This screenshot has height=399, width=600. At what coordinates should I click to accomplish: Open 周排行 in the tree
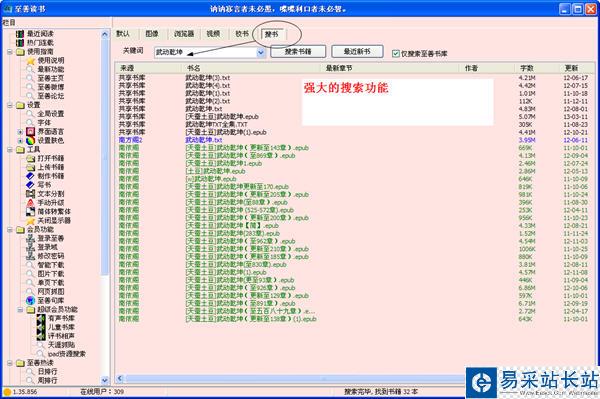pos(47,381)
